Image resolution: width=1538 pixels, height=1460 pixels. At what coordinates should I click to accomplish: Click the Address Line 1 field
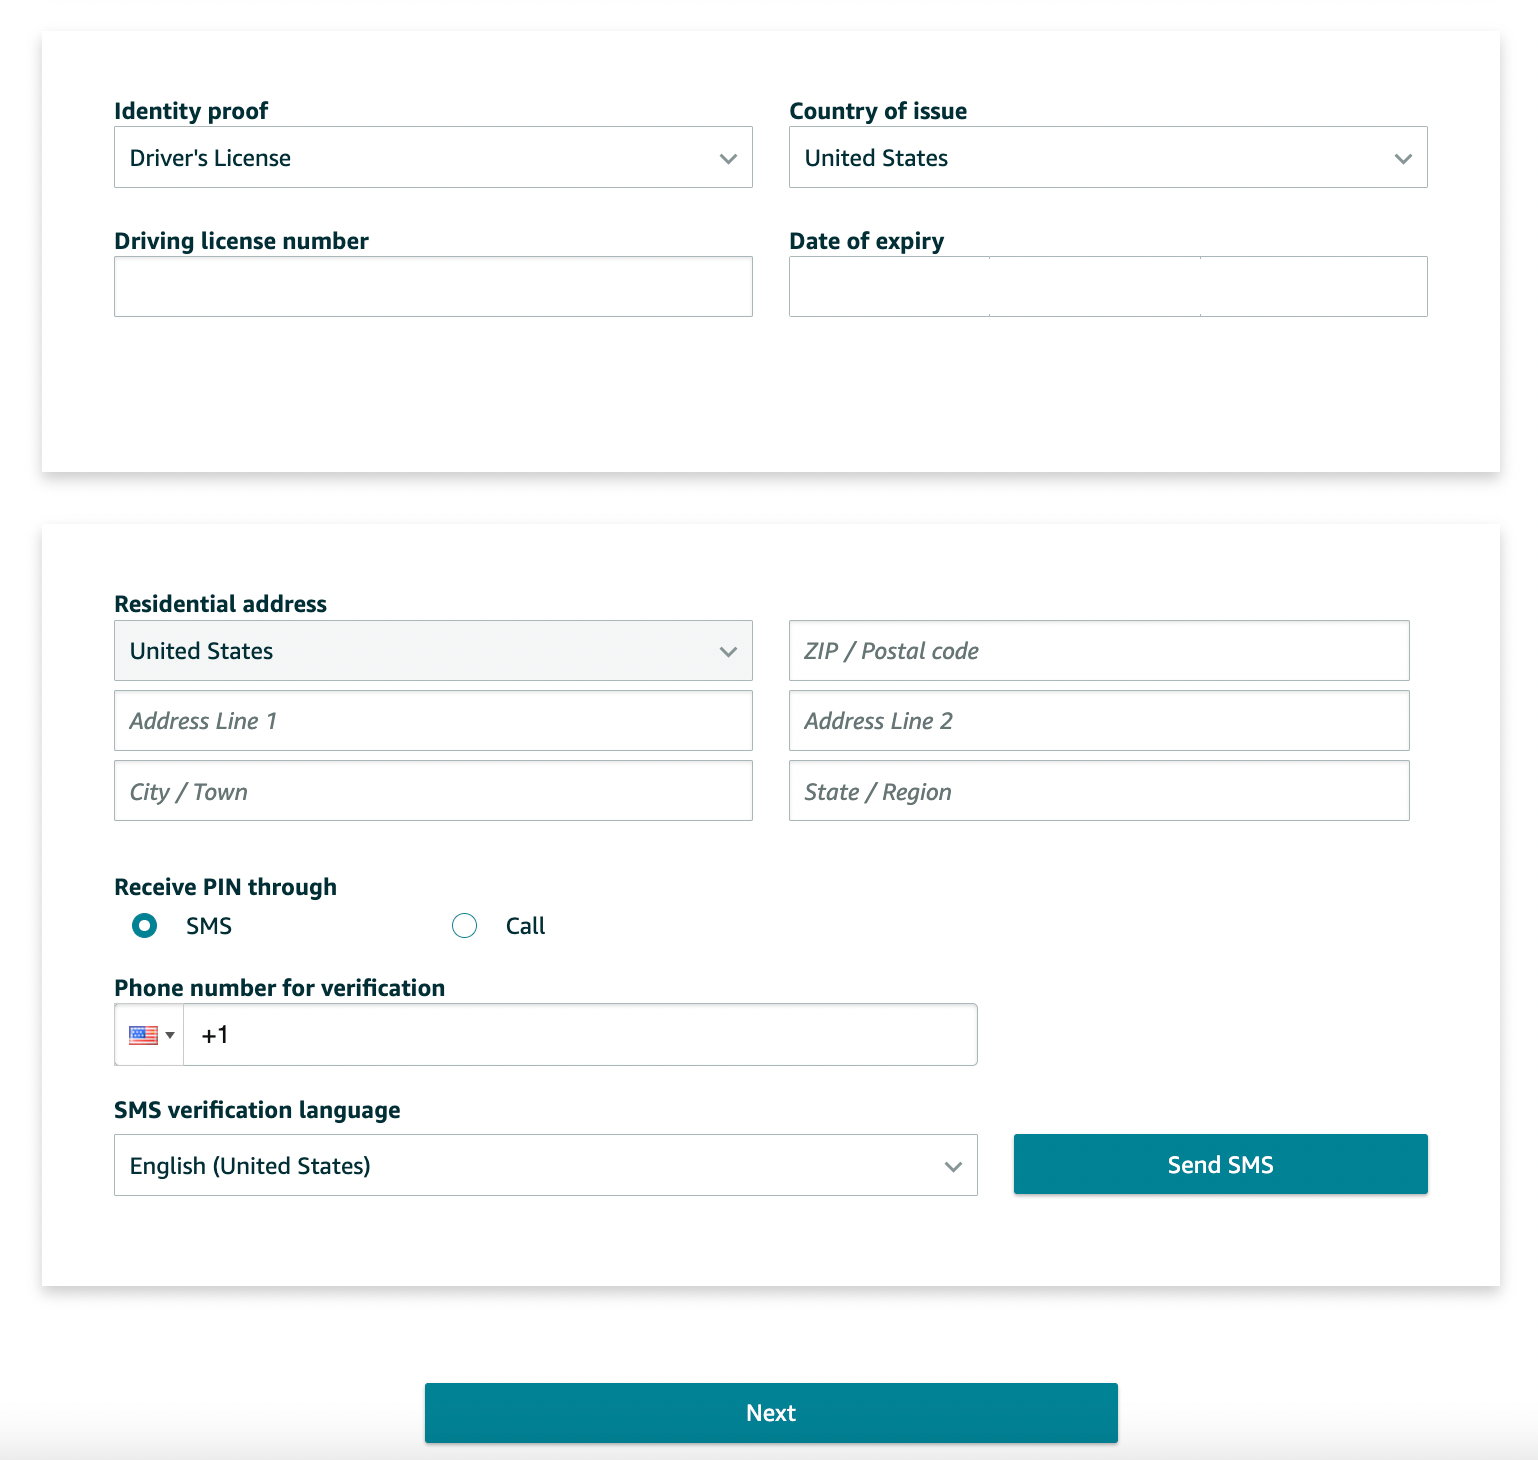coord(433,721)
